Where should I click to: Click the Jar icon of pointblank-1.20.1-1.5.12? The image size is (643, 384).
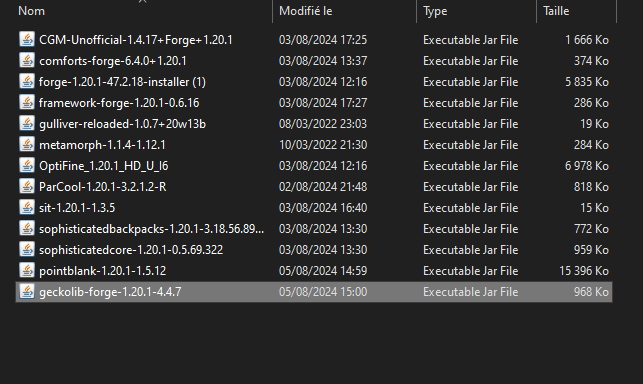click(x=27, y=270)
